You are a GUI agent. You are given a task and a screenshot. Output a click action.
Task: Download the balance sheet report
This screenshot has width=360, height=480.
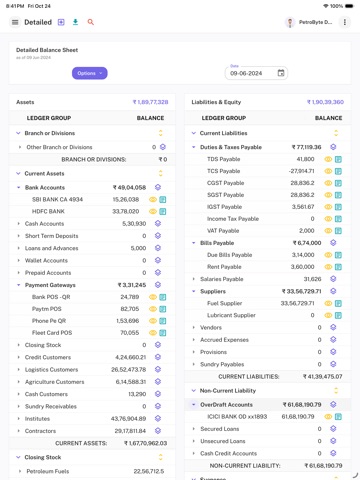pos(75,22)
